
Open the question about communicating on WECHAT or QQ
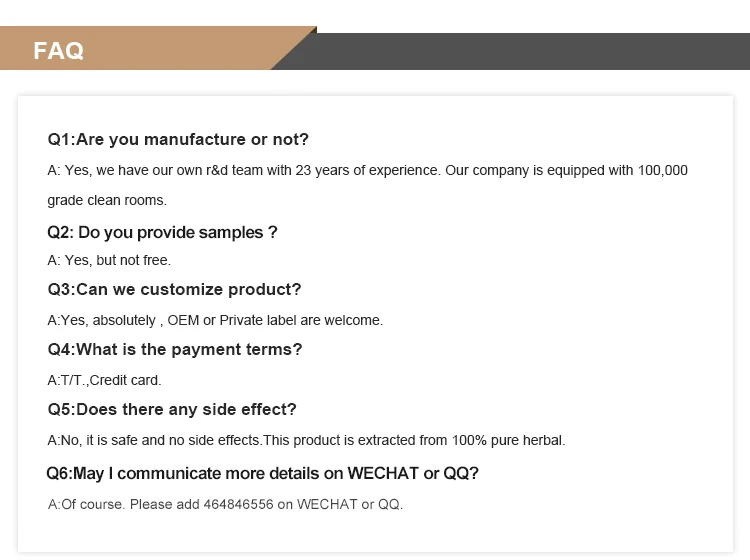click(262, 473)
